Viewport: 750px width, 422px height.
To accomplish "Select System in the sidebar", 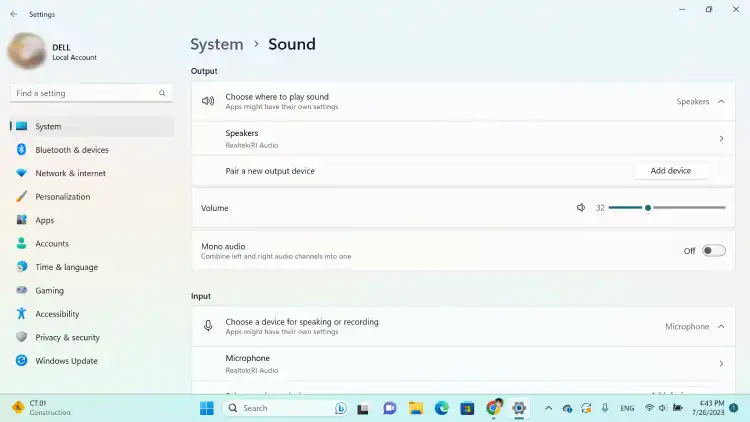I will tap(92, 126).
